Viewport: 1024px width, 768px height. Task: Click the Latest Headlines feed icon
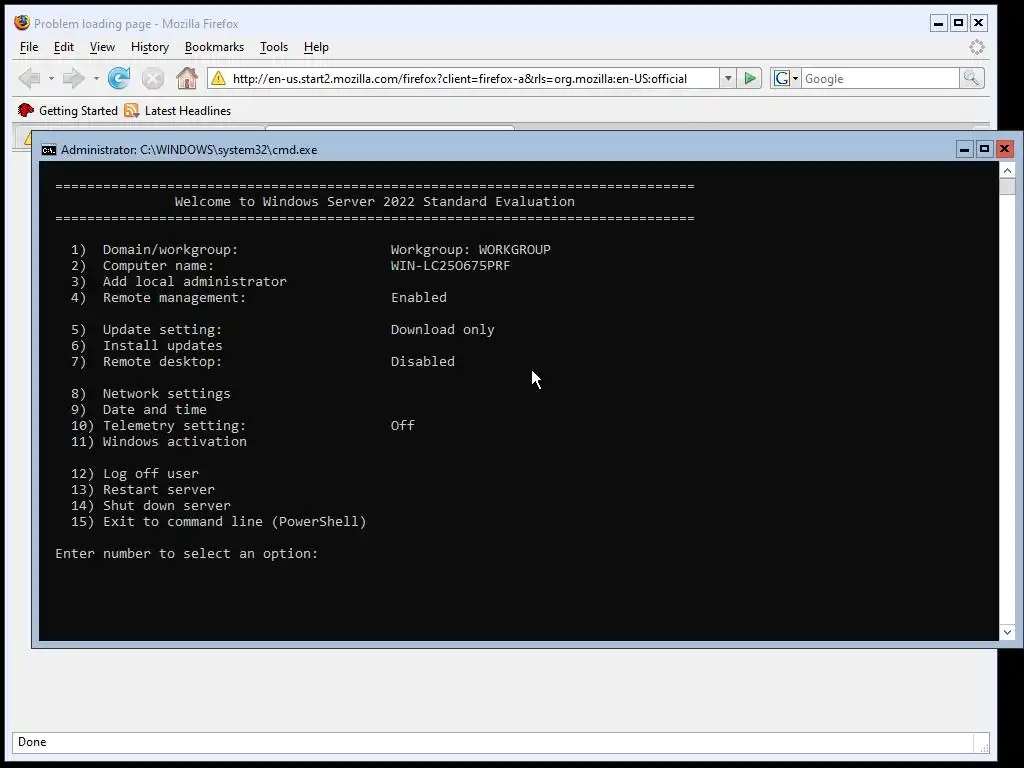(132, 110)
